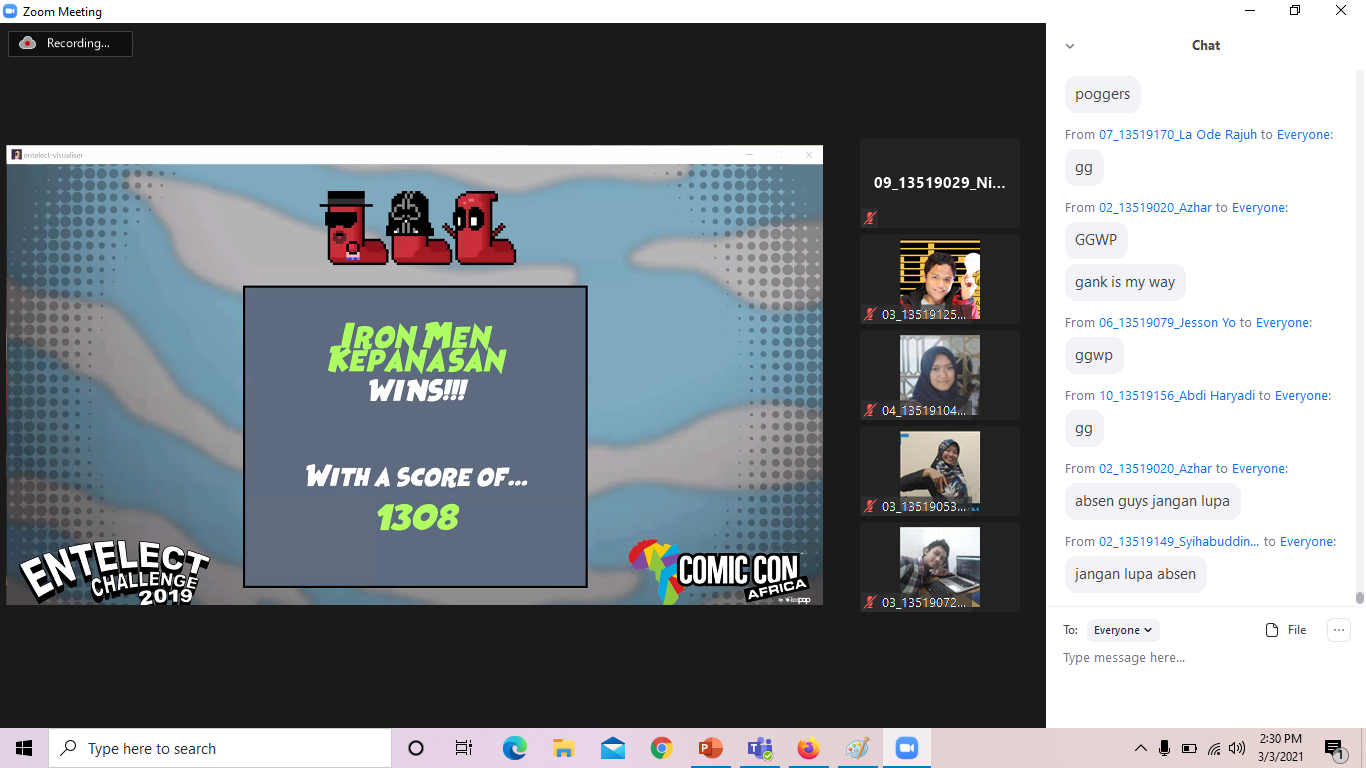Open the Action Center notifications icon

(x=1334, y=748)
